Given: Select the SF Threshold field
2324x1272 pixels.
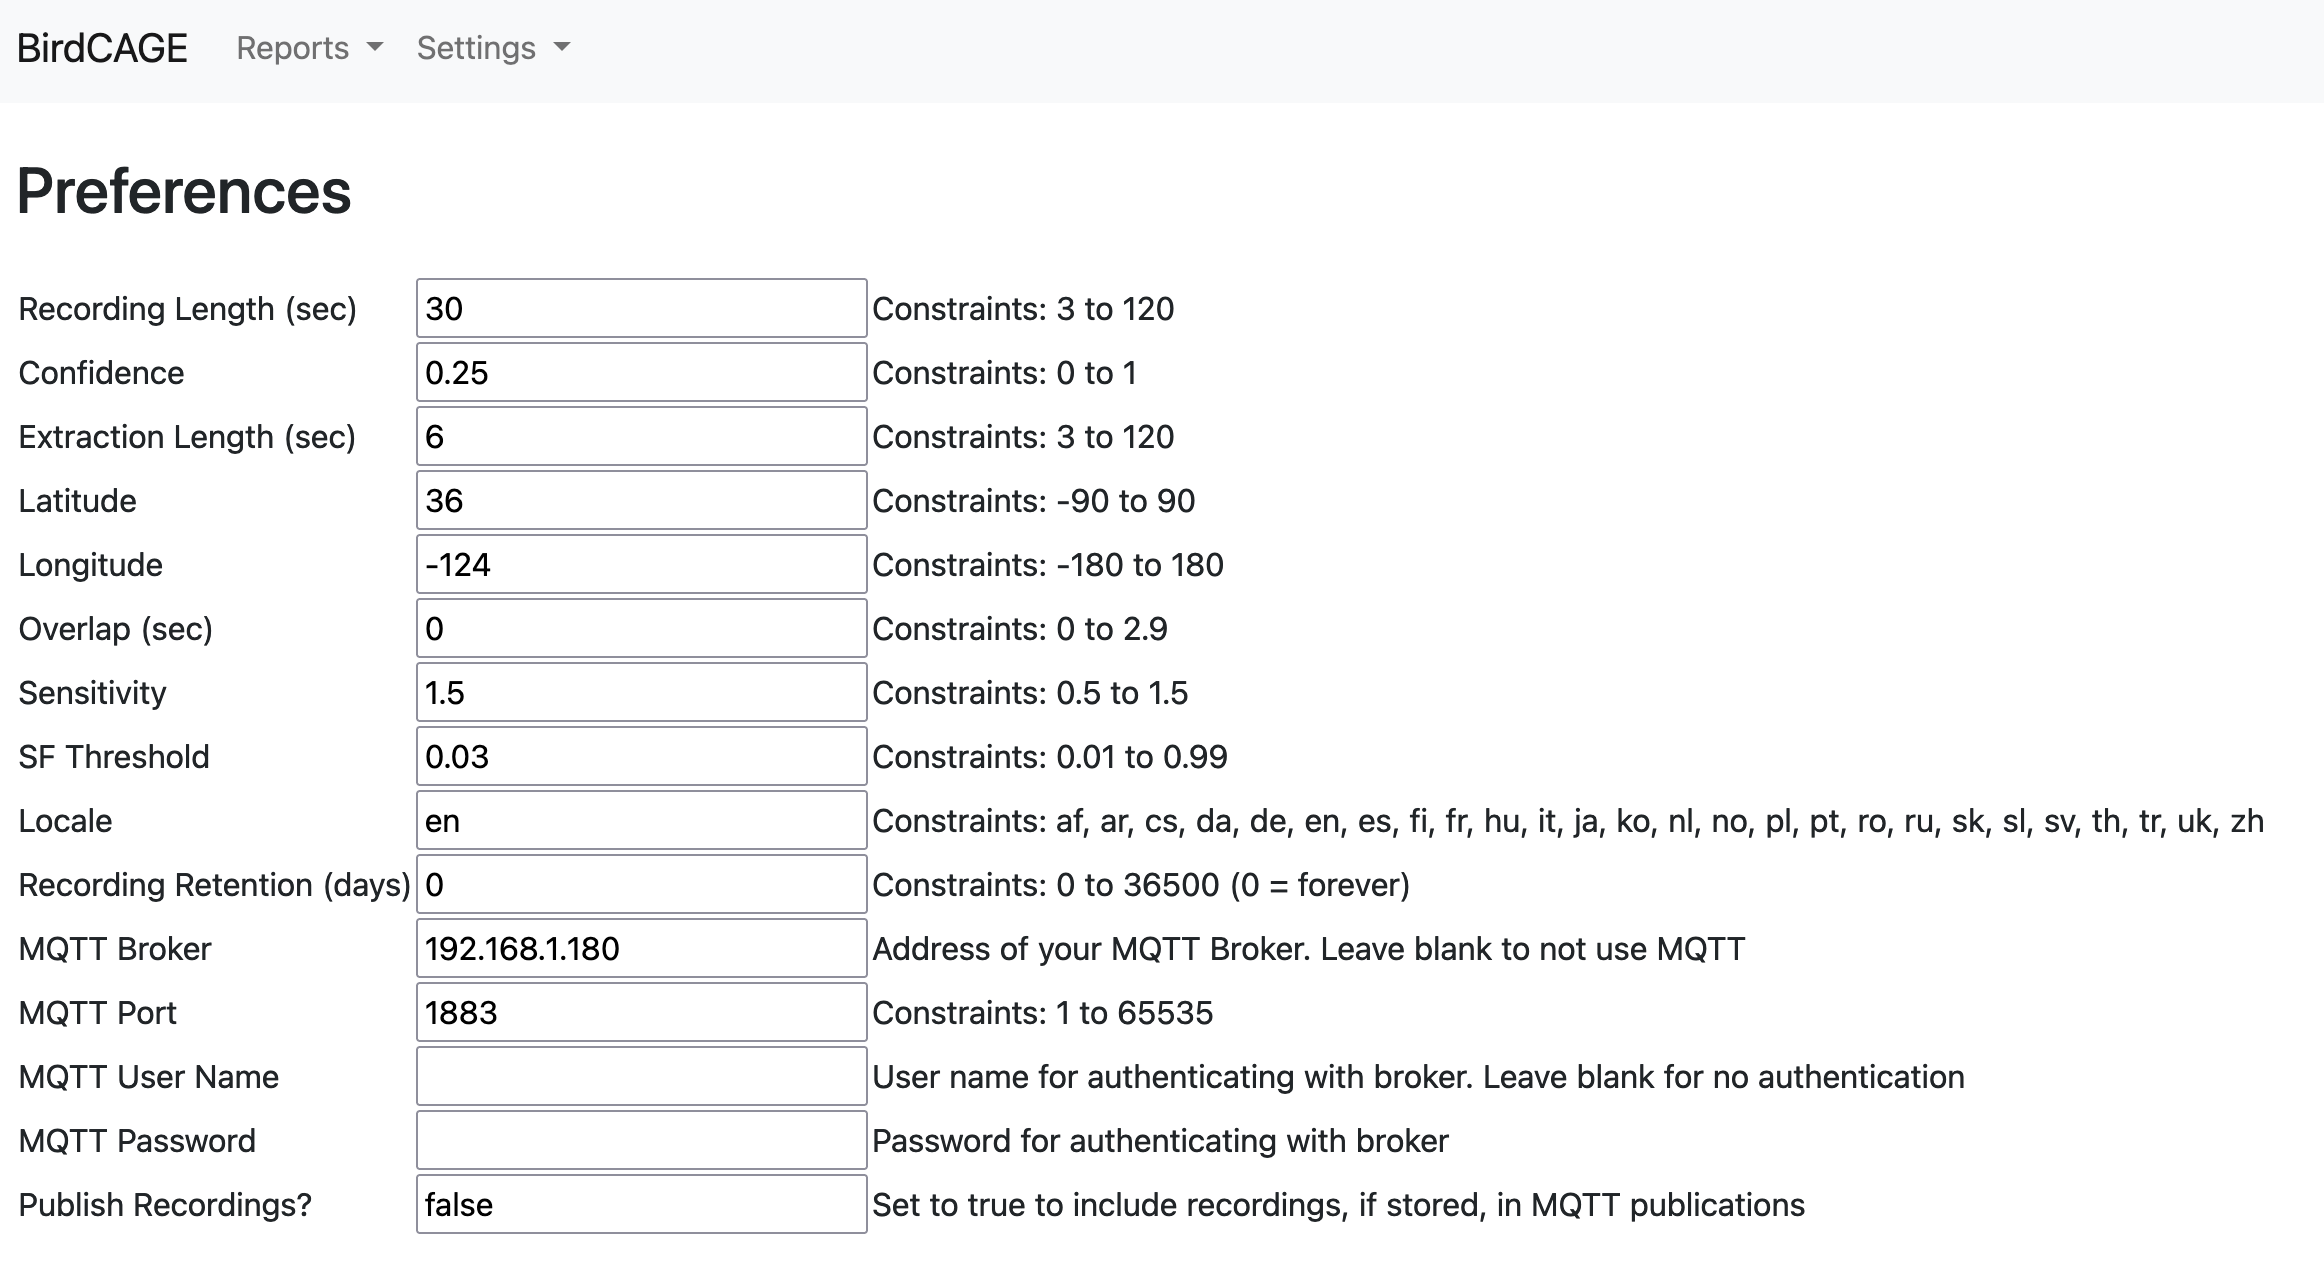Looking at the screenshot, I should point(641,756).
